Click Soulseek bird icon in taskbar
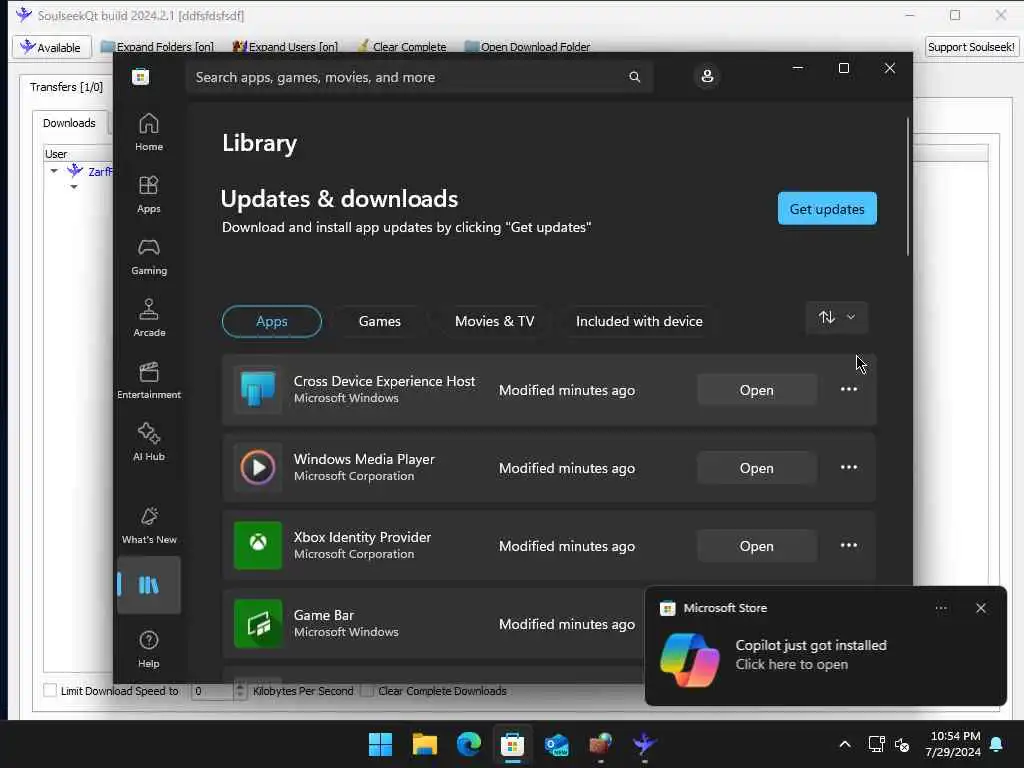 (x=644, y=744)
